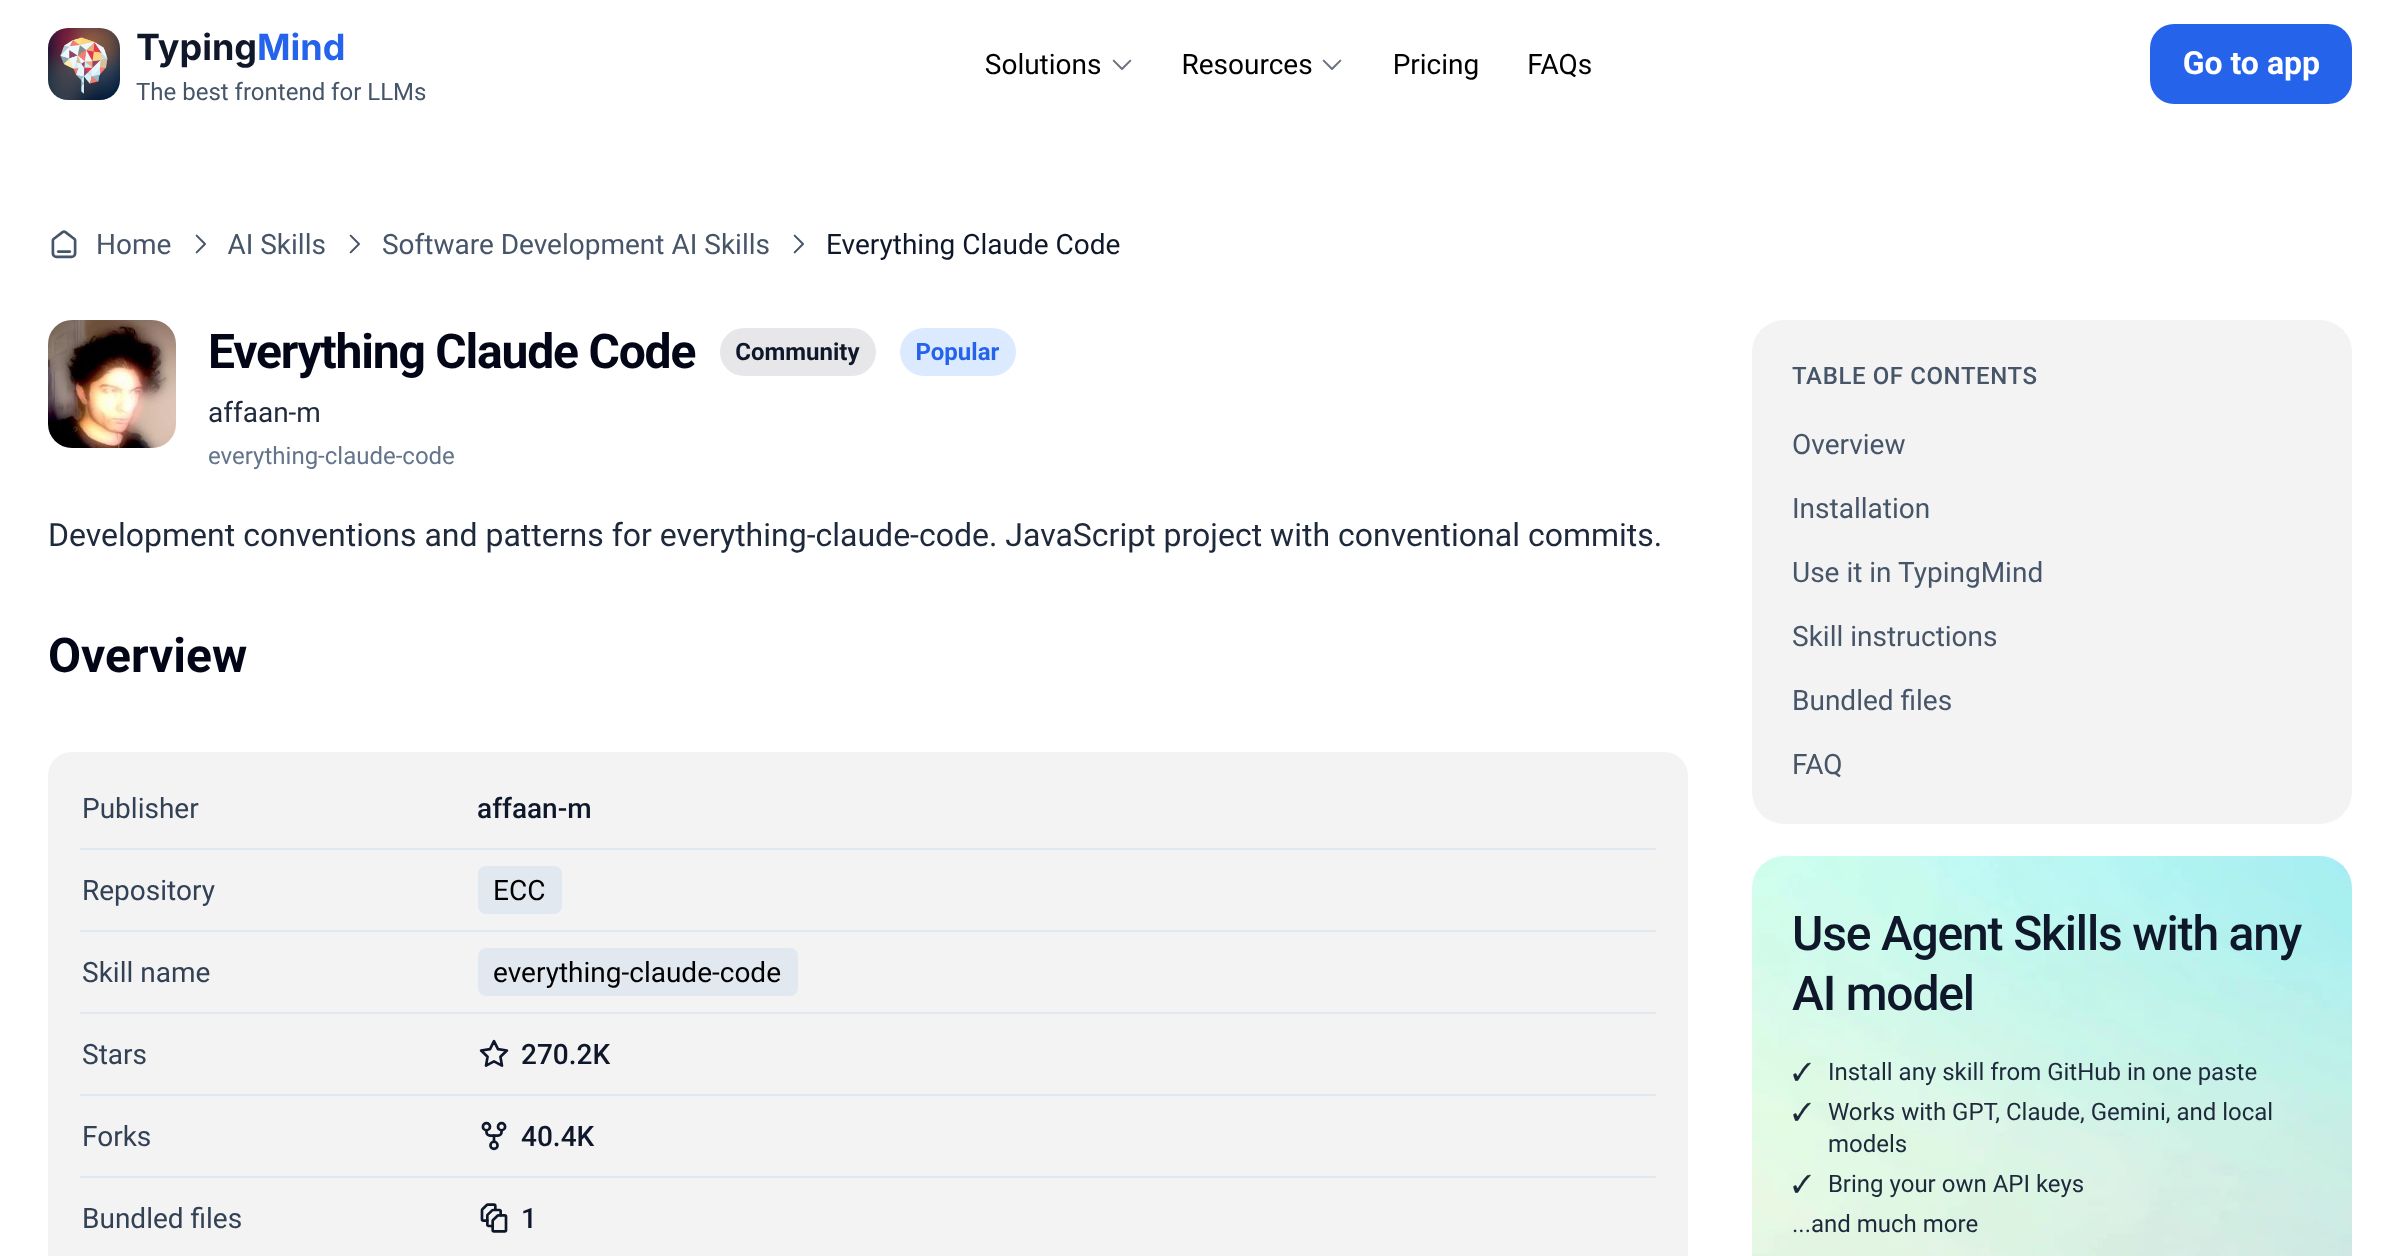Click the home icon in breadcrumb
The image size is (2400, 1256).
click(64, 244)
